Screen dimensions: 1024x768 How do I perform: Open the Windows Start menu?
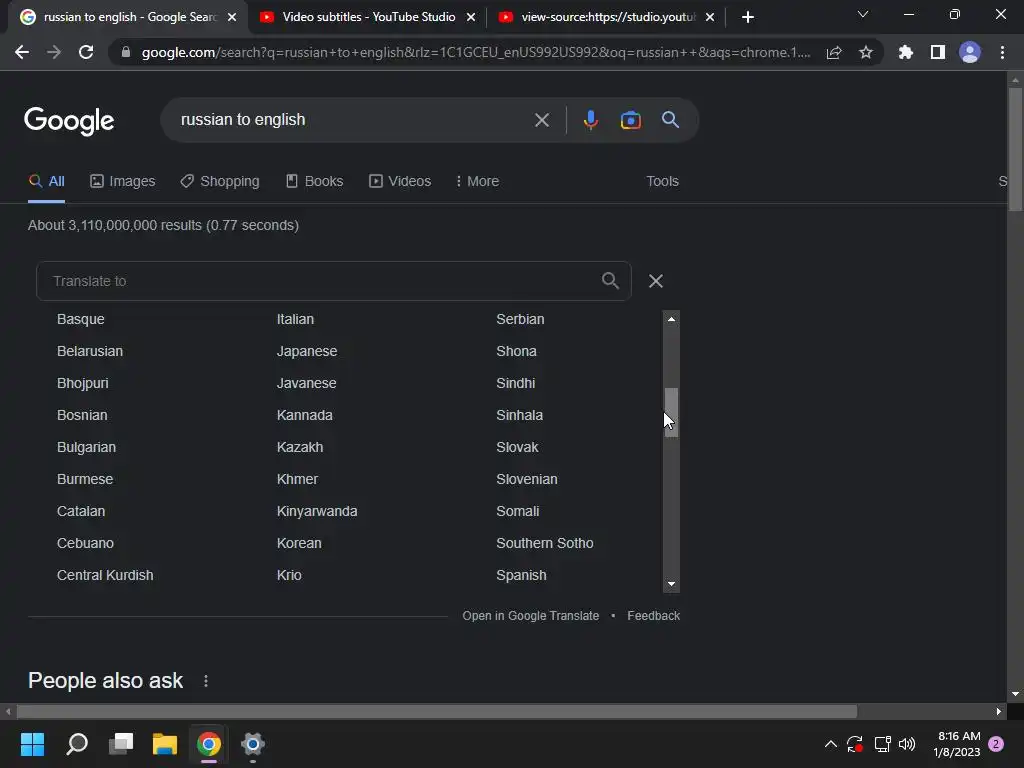[x=33, y=744]
